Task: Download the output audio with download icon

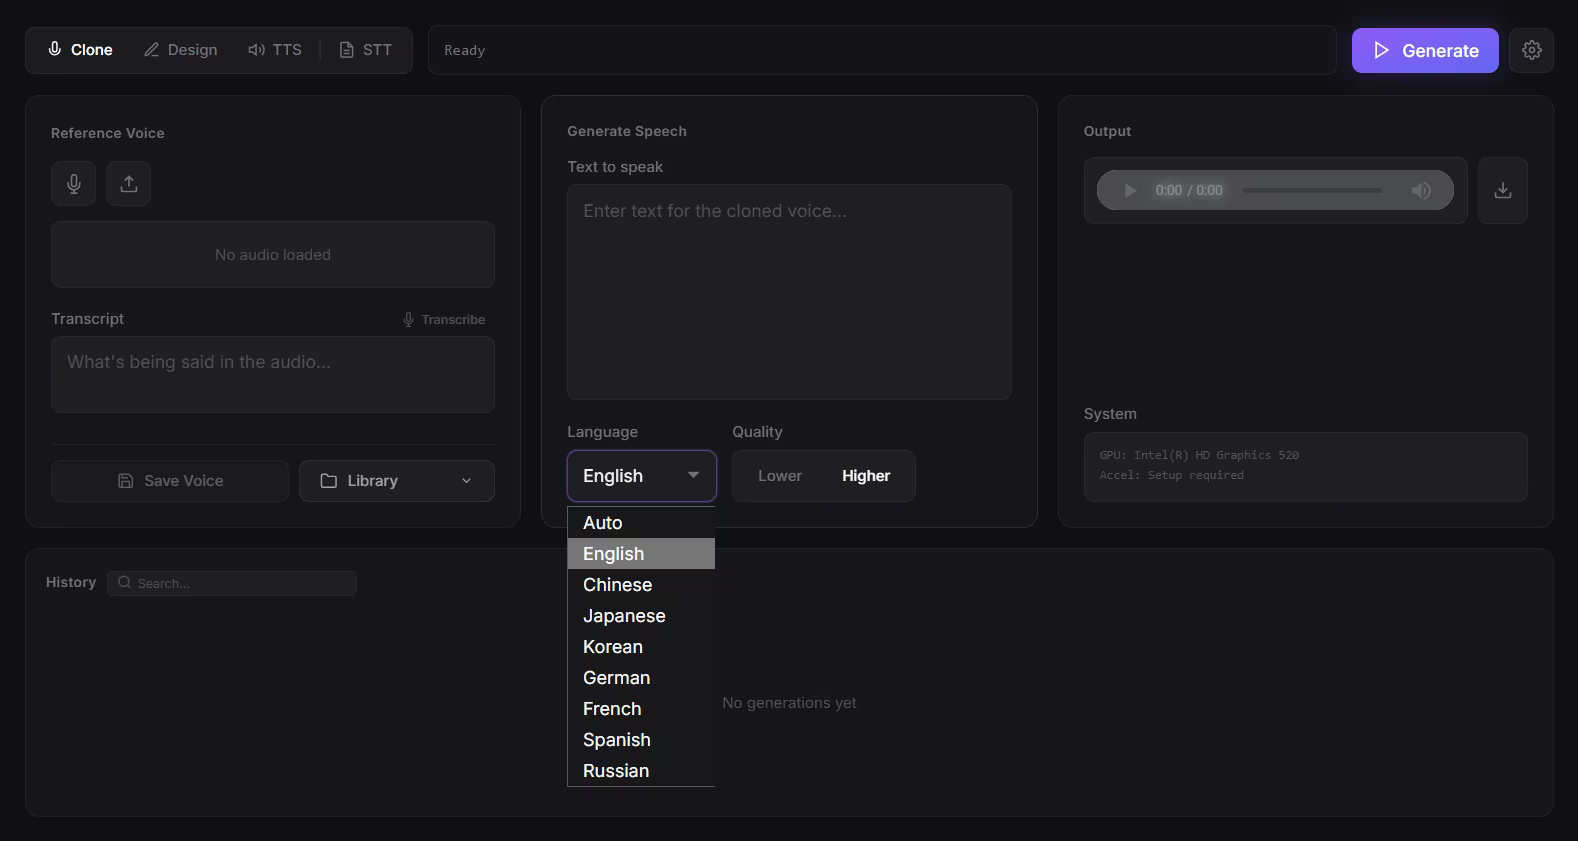Action: coord(1502,190)
